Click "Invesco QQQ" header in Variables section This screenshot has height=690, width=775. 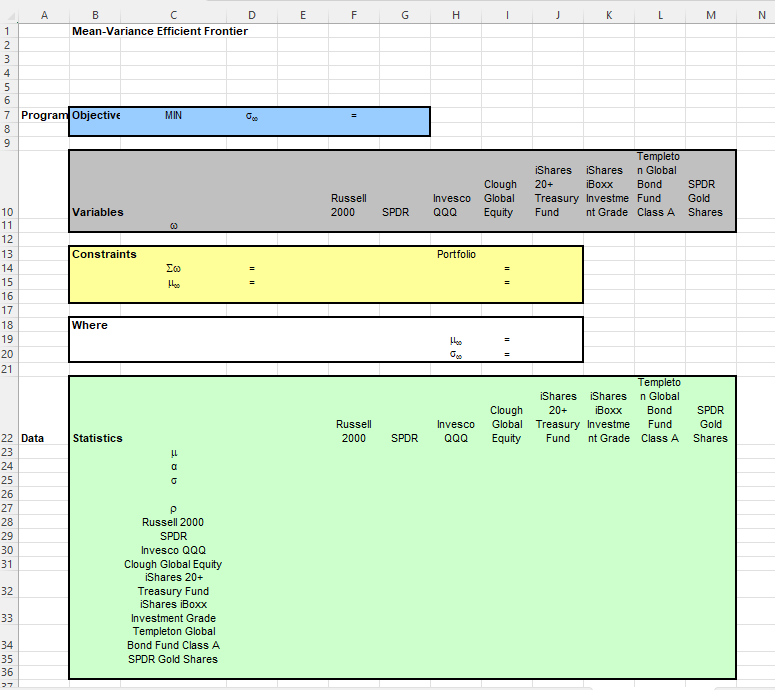coord(452,205)
